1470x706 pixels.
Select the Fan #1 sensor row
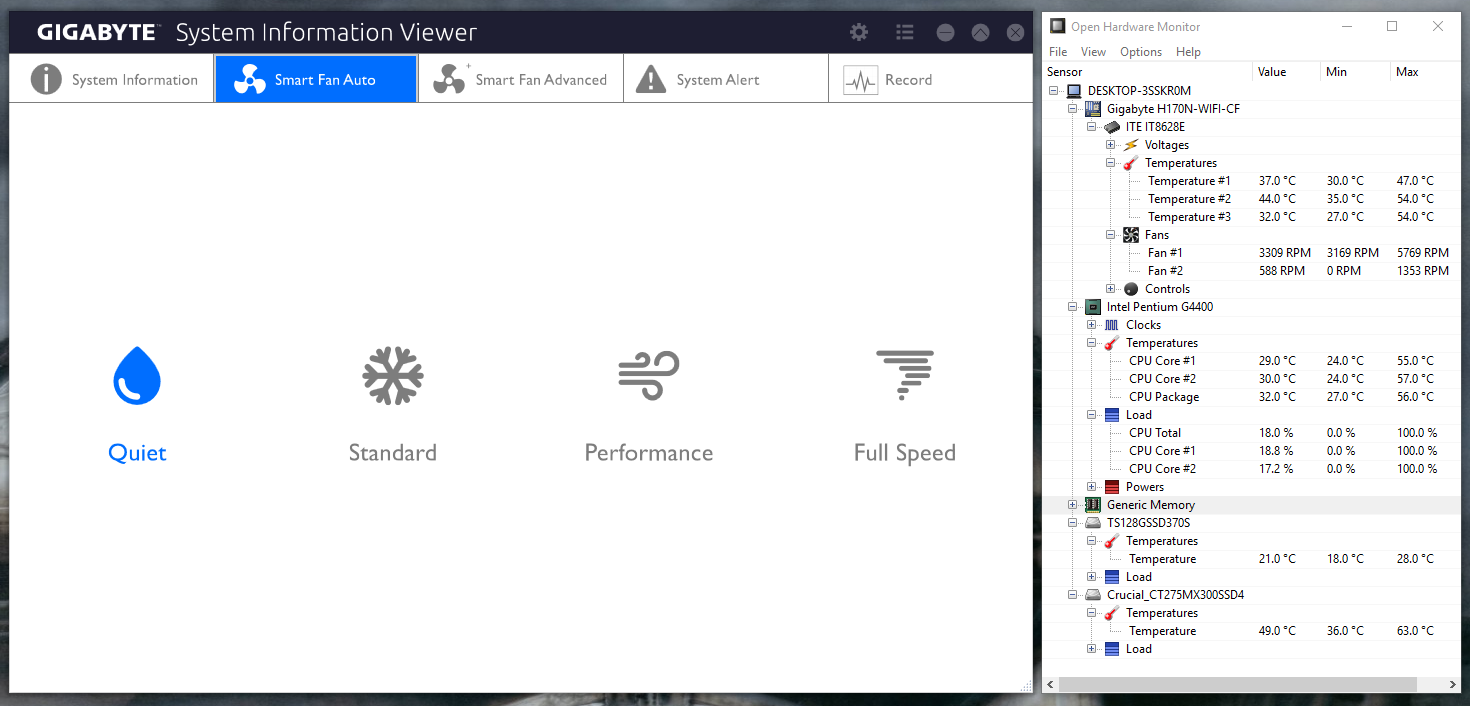pos(1251,253)
